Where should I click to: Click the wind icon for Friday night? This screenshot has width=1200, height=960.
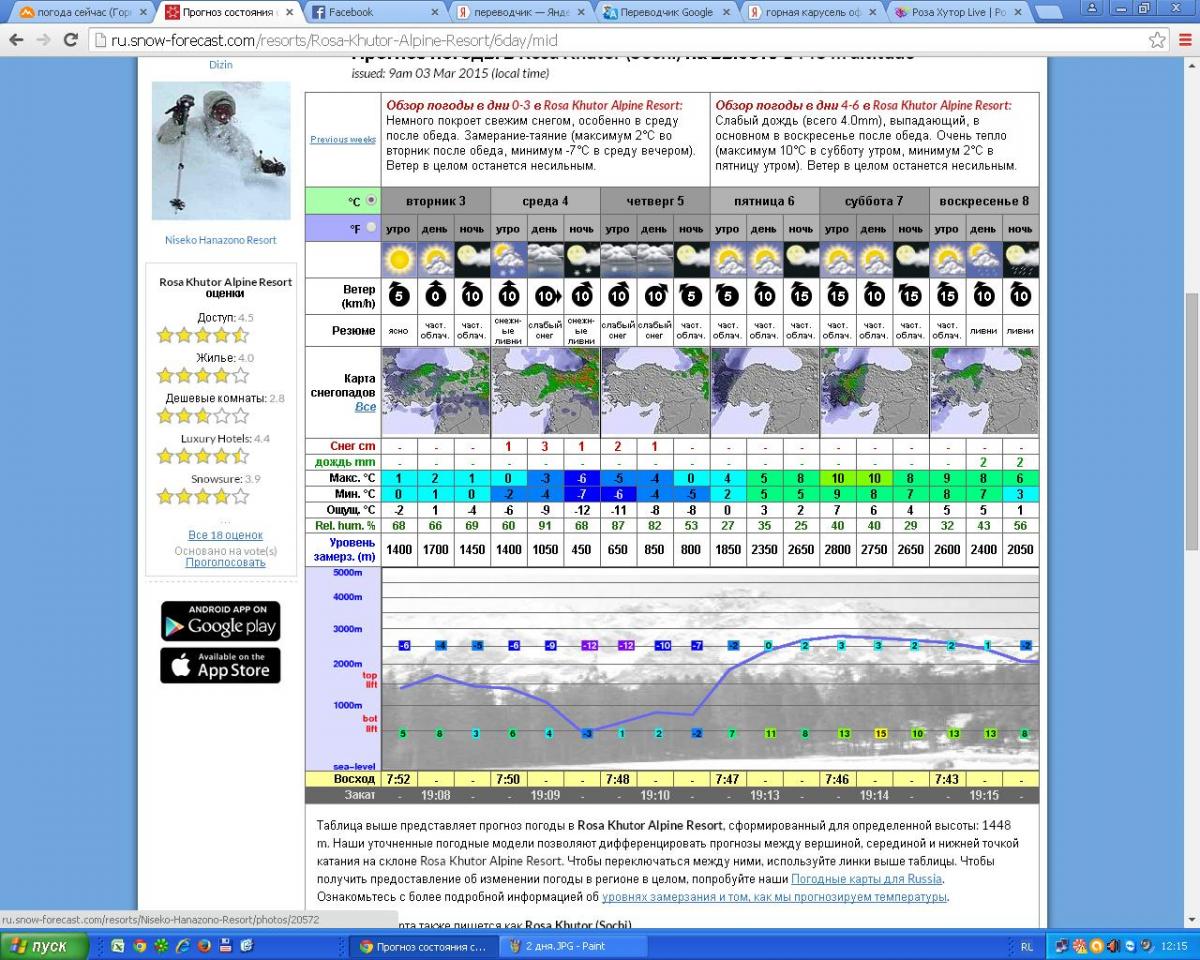coord(800,296)
